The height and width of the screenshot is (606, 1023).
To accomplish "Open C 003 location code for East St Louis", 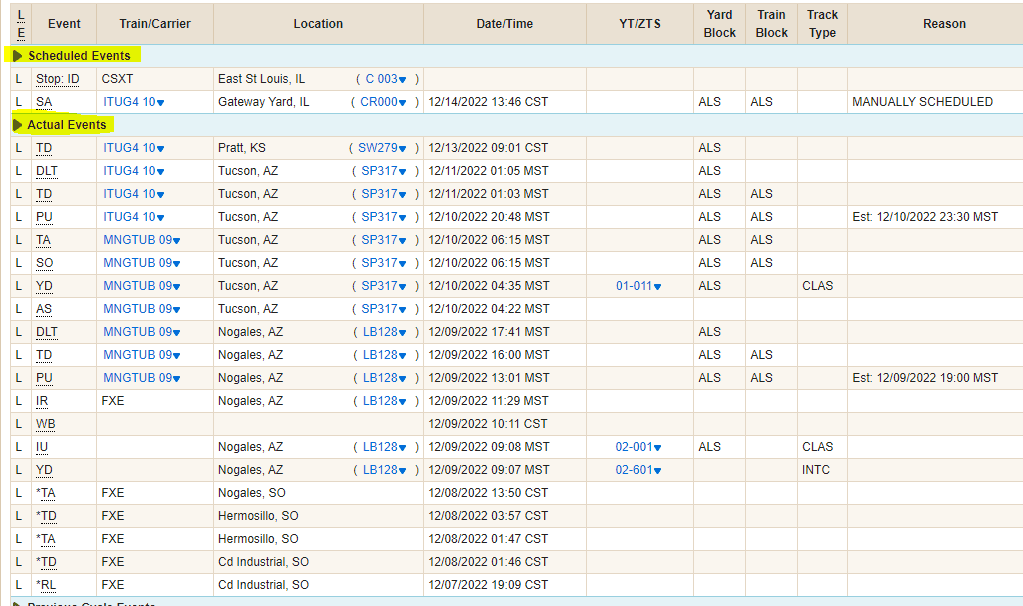I will pos(386,79).
